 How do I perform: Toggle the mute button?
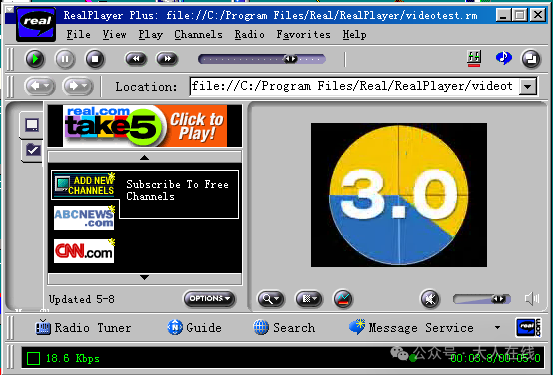(x=430, y=299)
